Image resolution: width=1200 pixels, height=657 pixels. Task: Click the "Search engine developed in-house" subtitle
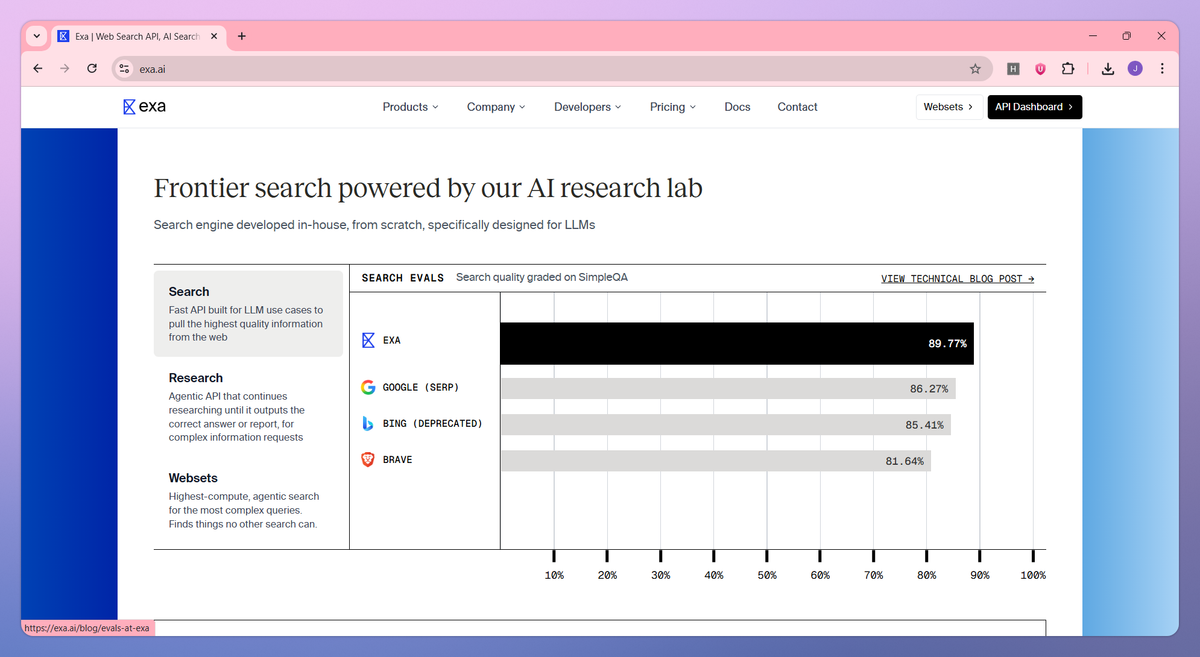374,225
